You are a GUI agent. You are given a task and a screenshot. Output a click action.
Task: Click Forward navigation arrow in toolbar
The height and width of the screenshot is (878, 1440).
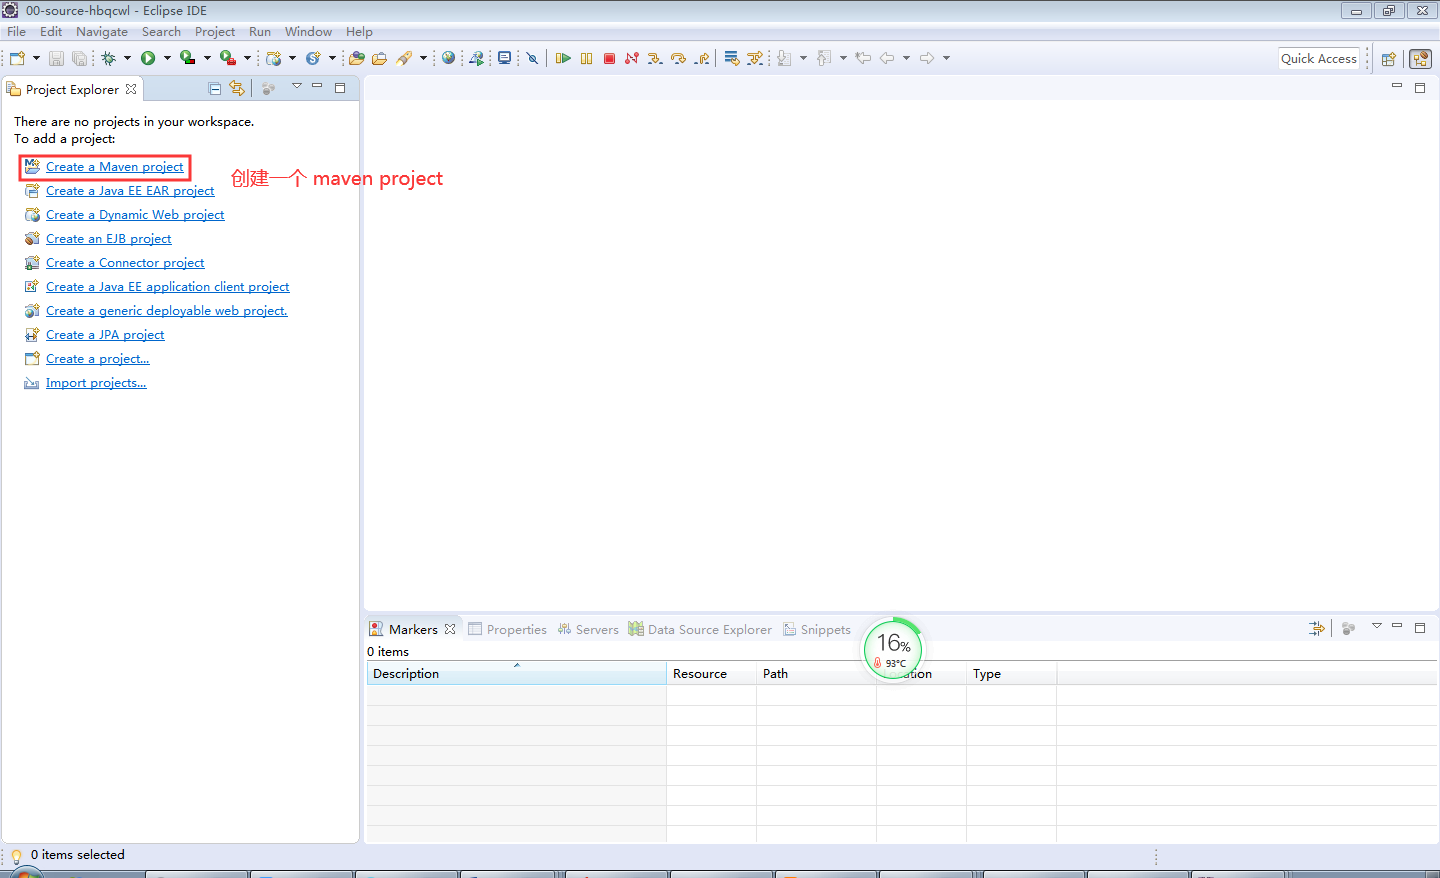point(927,58)
